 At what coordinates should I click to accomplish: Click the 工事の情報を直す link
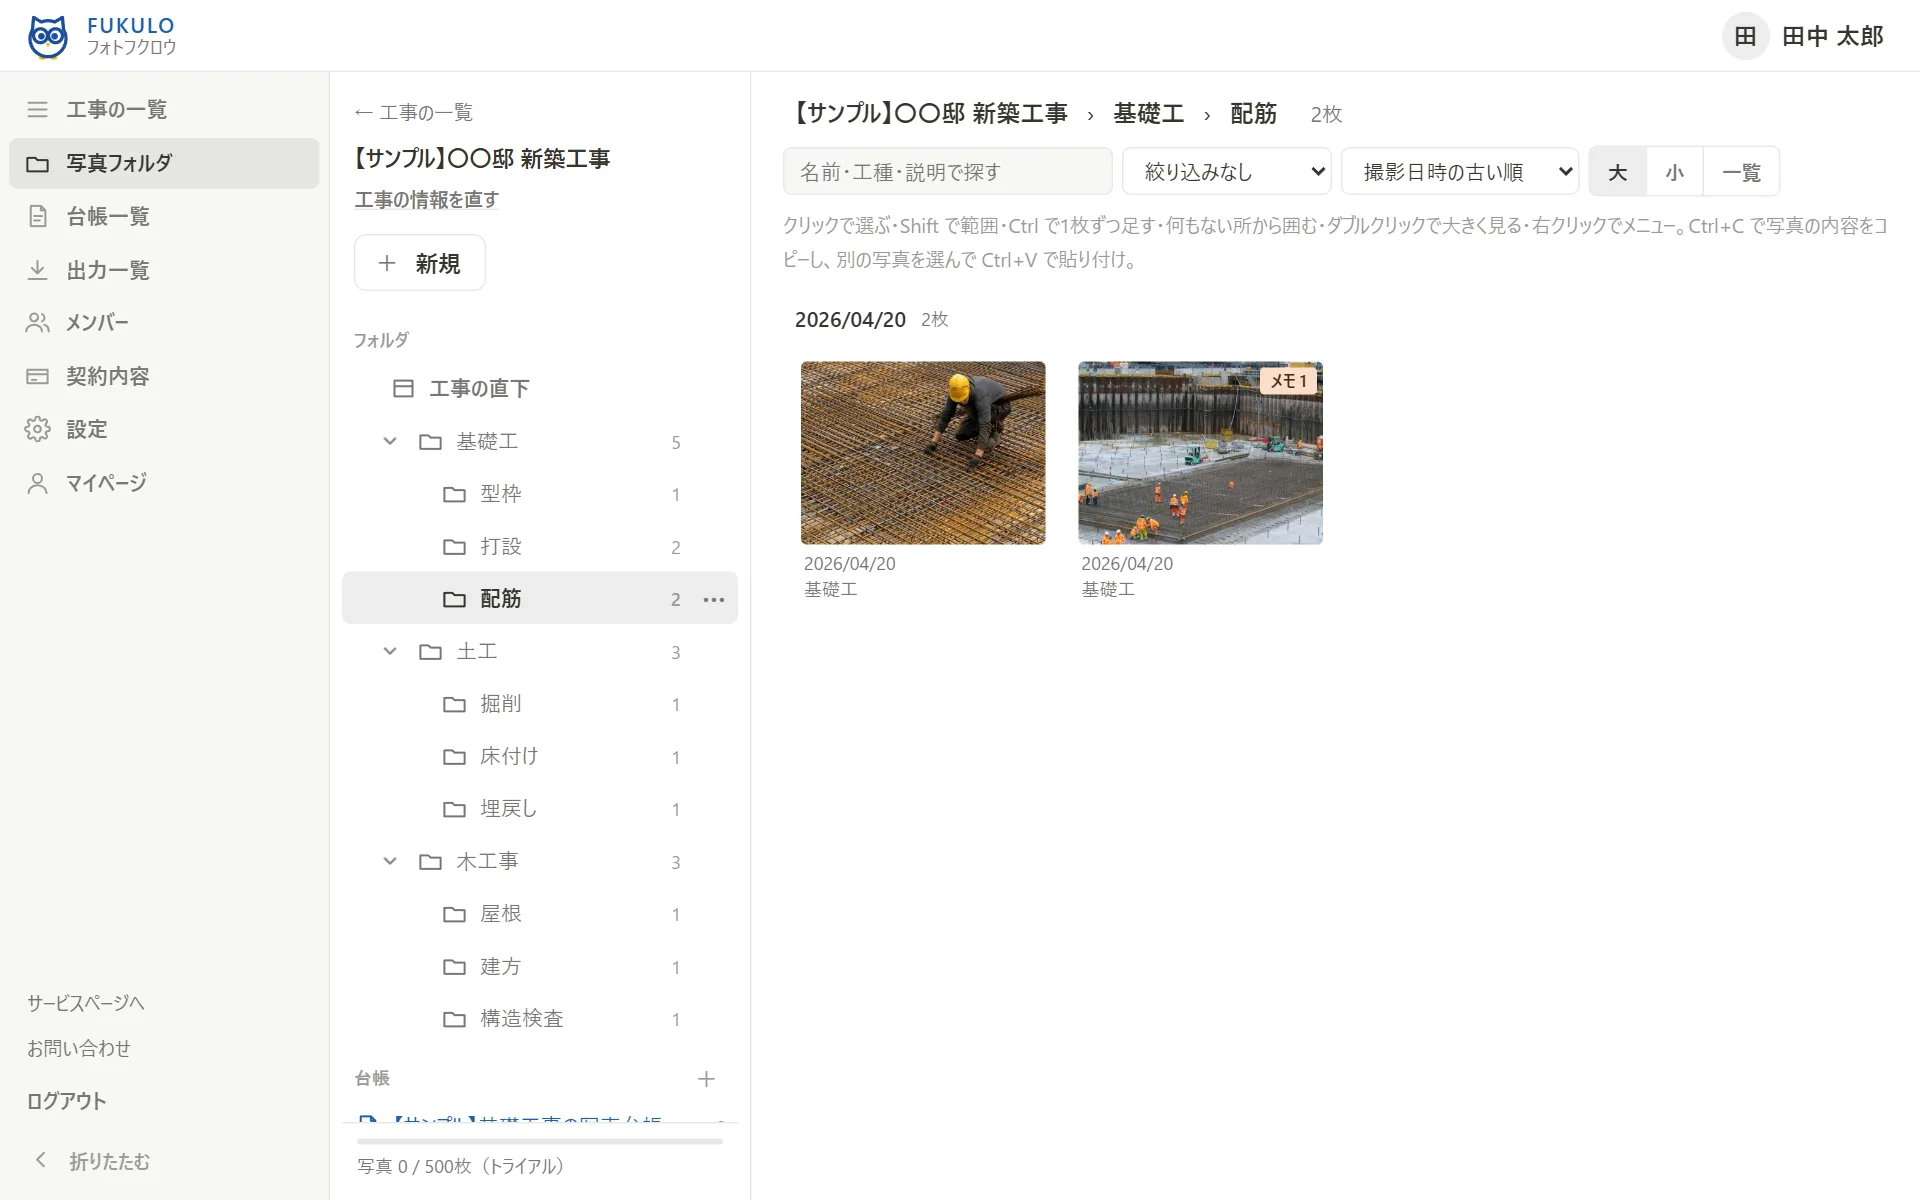click(427, 200)
